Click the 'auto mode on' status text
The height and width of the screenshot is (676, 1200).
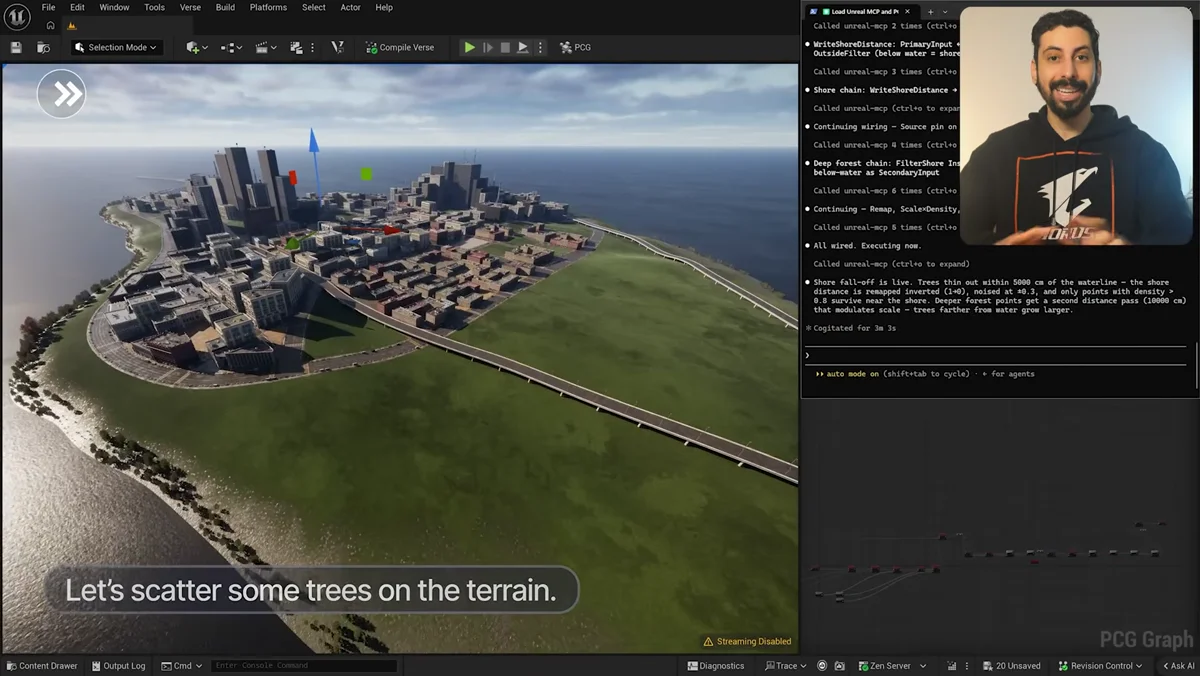852,374
